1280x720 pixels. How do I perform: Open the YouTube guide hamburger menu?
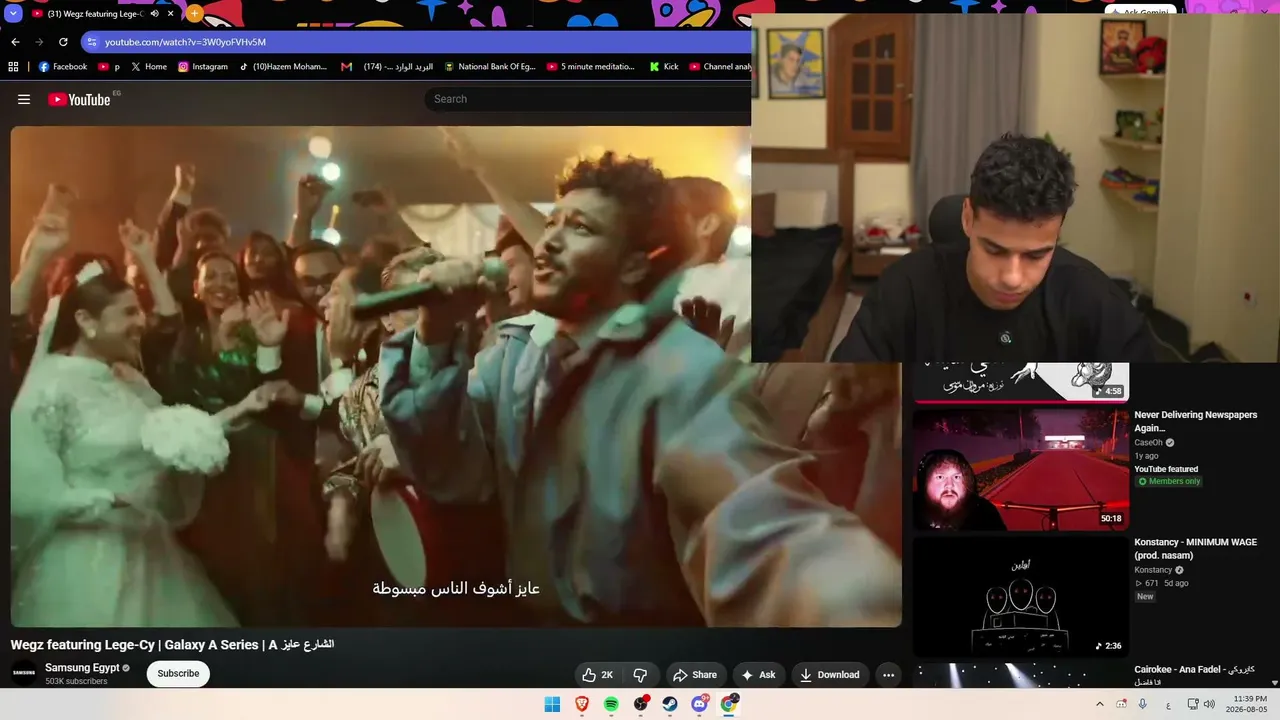coord(24,99)
